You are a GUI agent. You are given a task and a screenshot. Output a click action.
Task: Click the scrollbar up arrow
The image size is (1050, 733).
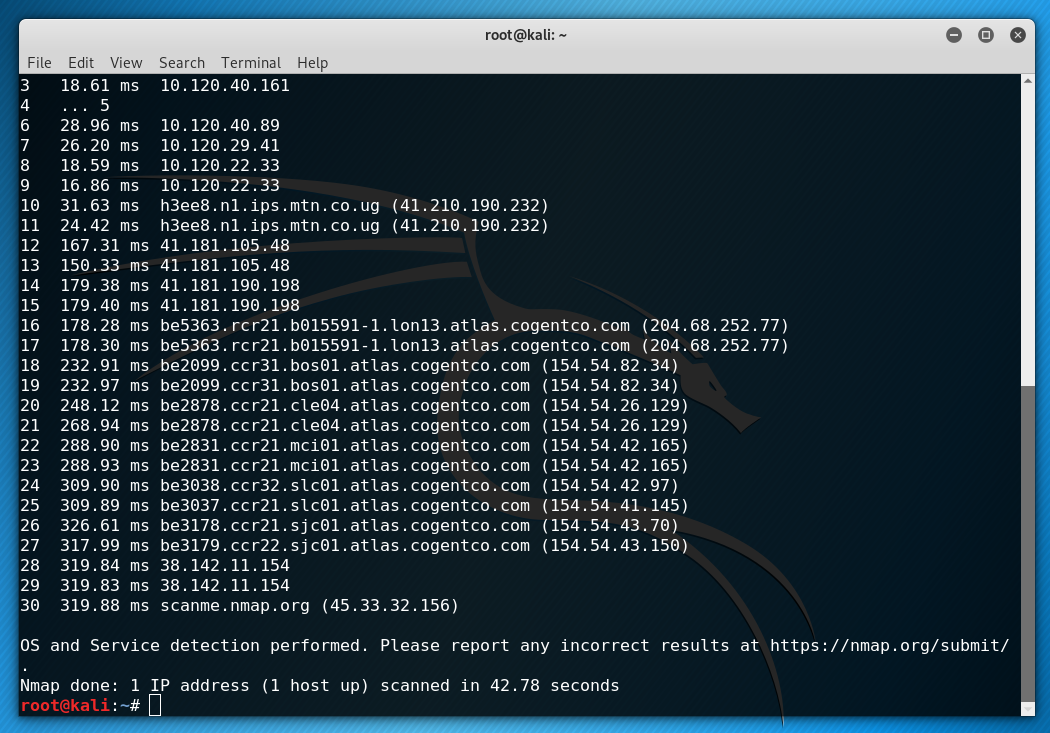click(1028, 81)
